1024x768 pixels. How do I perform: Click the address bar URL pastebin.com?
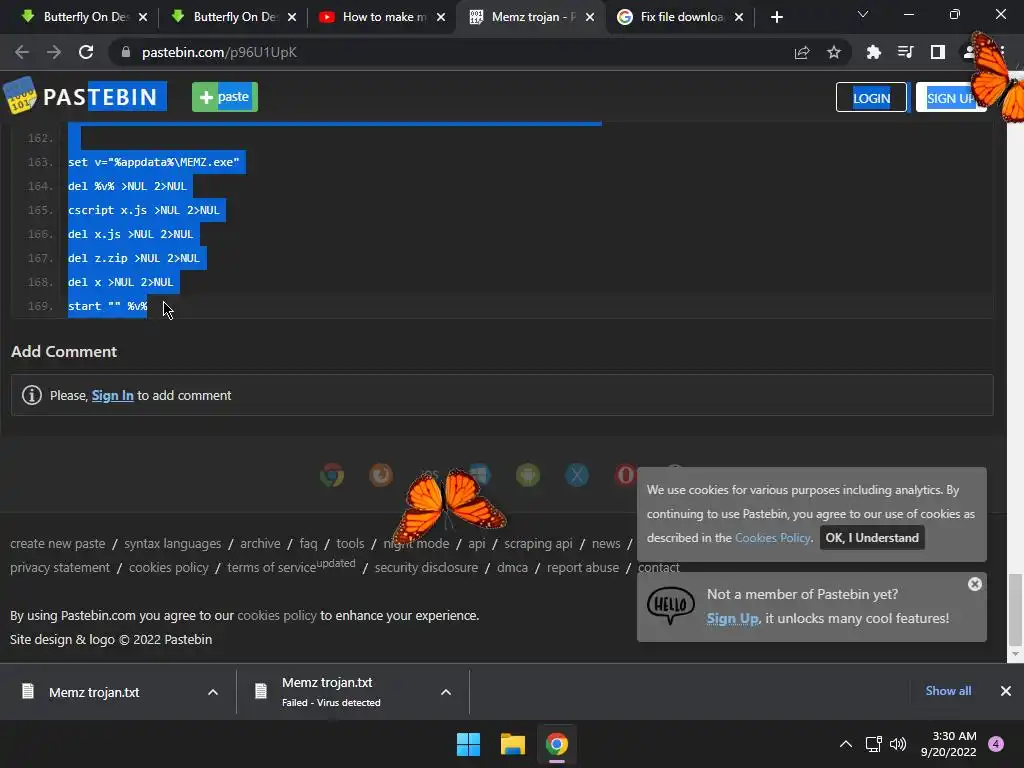point(219,52)
